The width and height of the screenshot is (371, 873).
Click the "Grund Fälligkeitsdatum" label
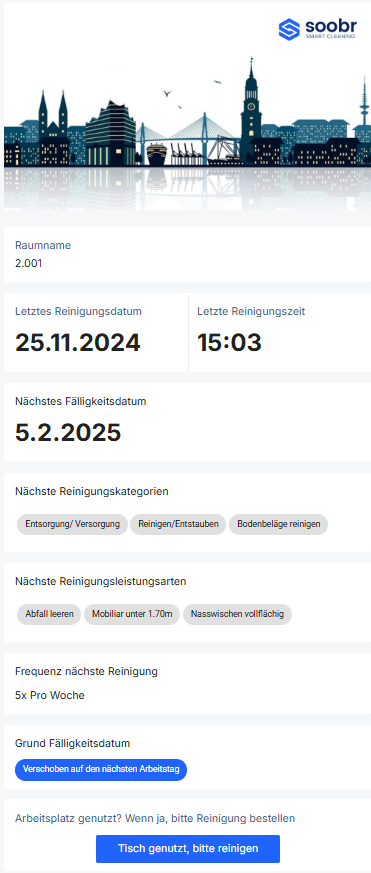(72, 743)
